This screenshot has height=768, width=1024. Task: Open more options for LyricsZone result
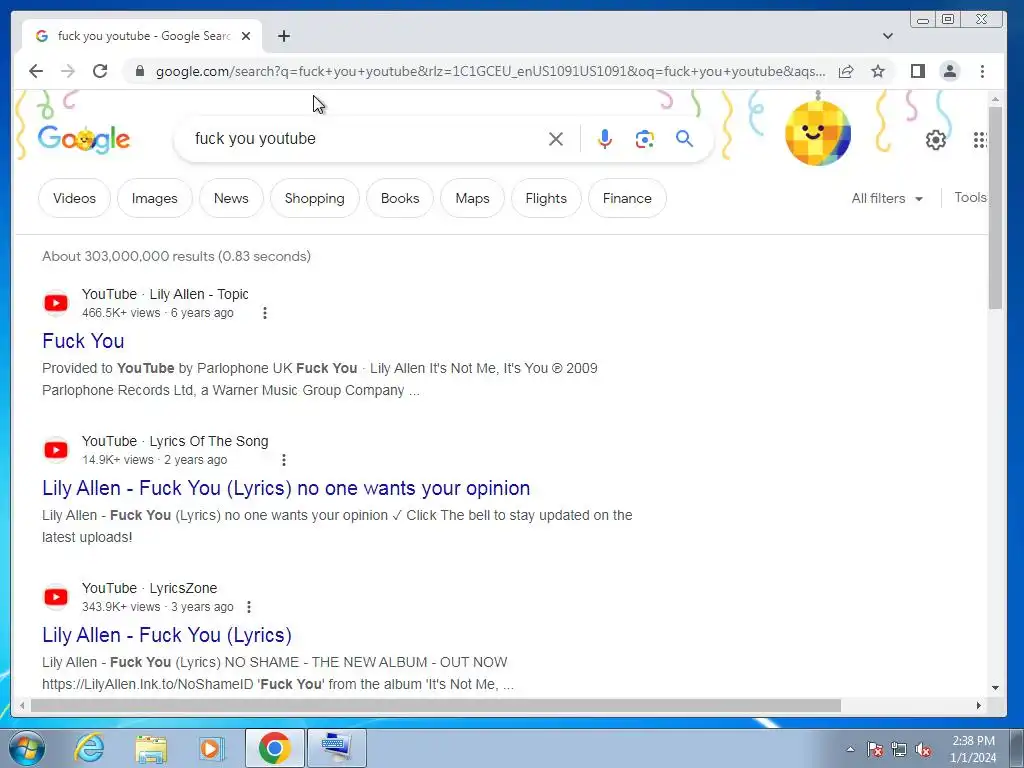point(249,607)
